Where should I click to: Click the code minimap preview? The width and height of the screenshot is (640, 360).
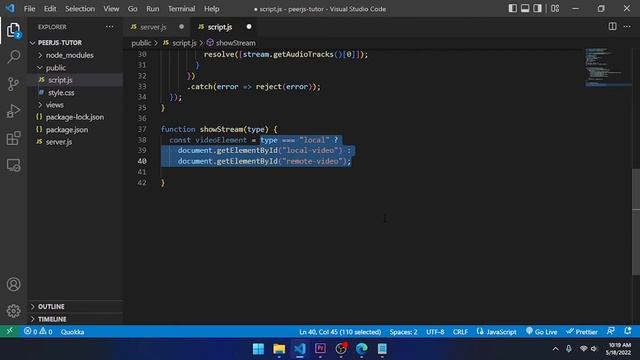[x=607, y=67]
